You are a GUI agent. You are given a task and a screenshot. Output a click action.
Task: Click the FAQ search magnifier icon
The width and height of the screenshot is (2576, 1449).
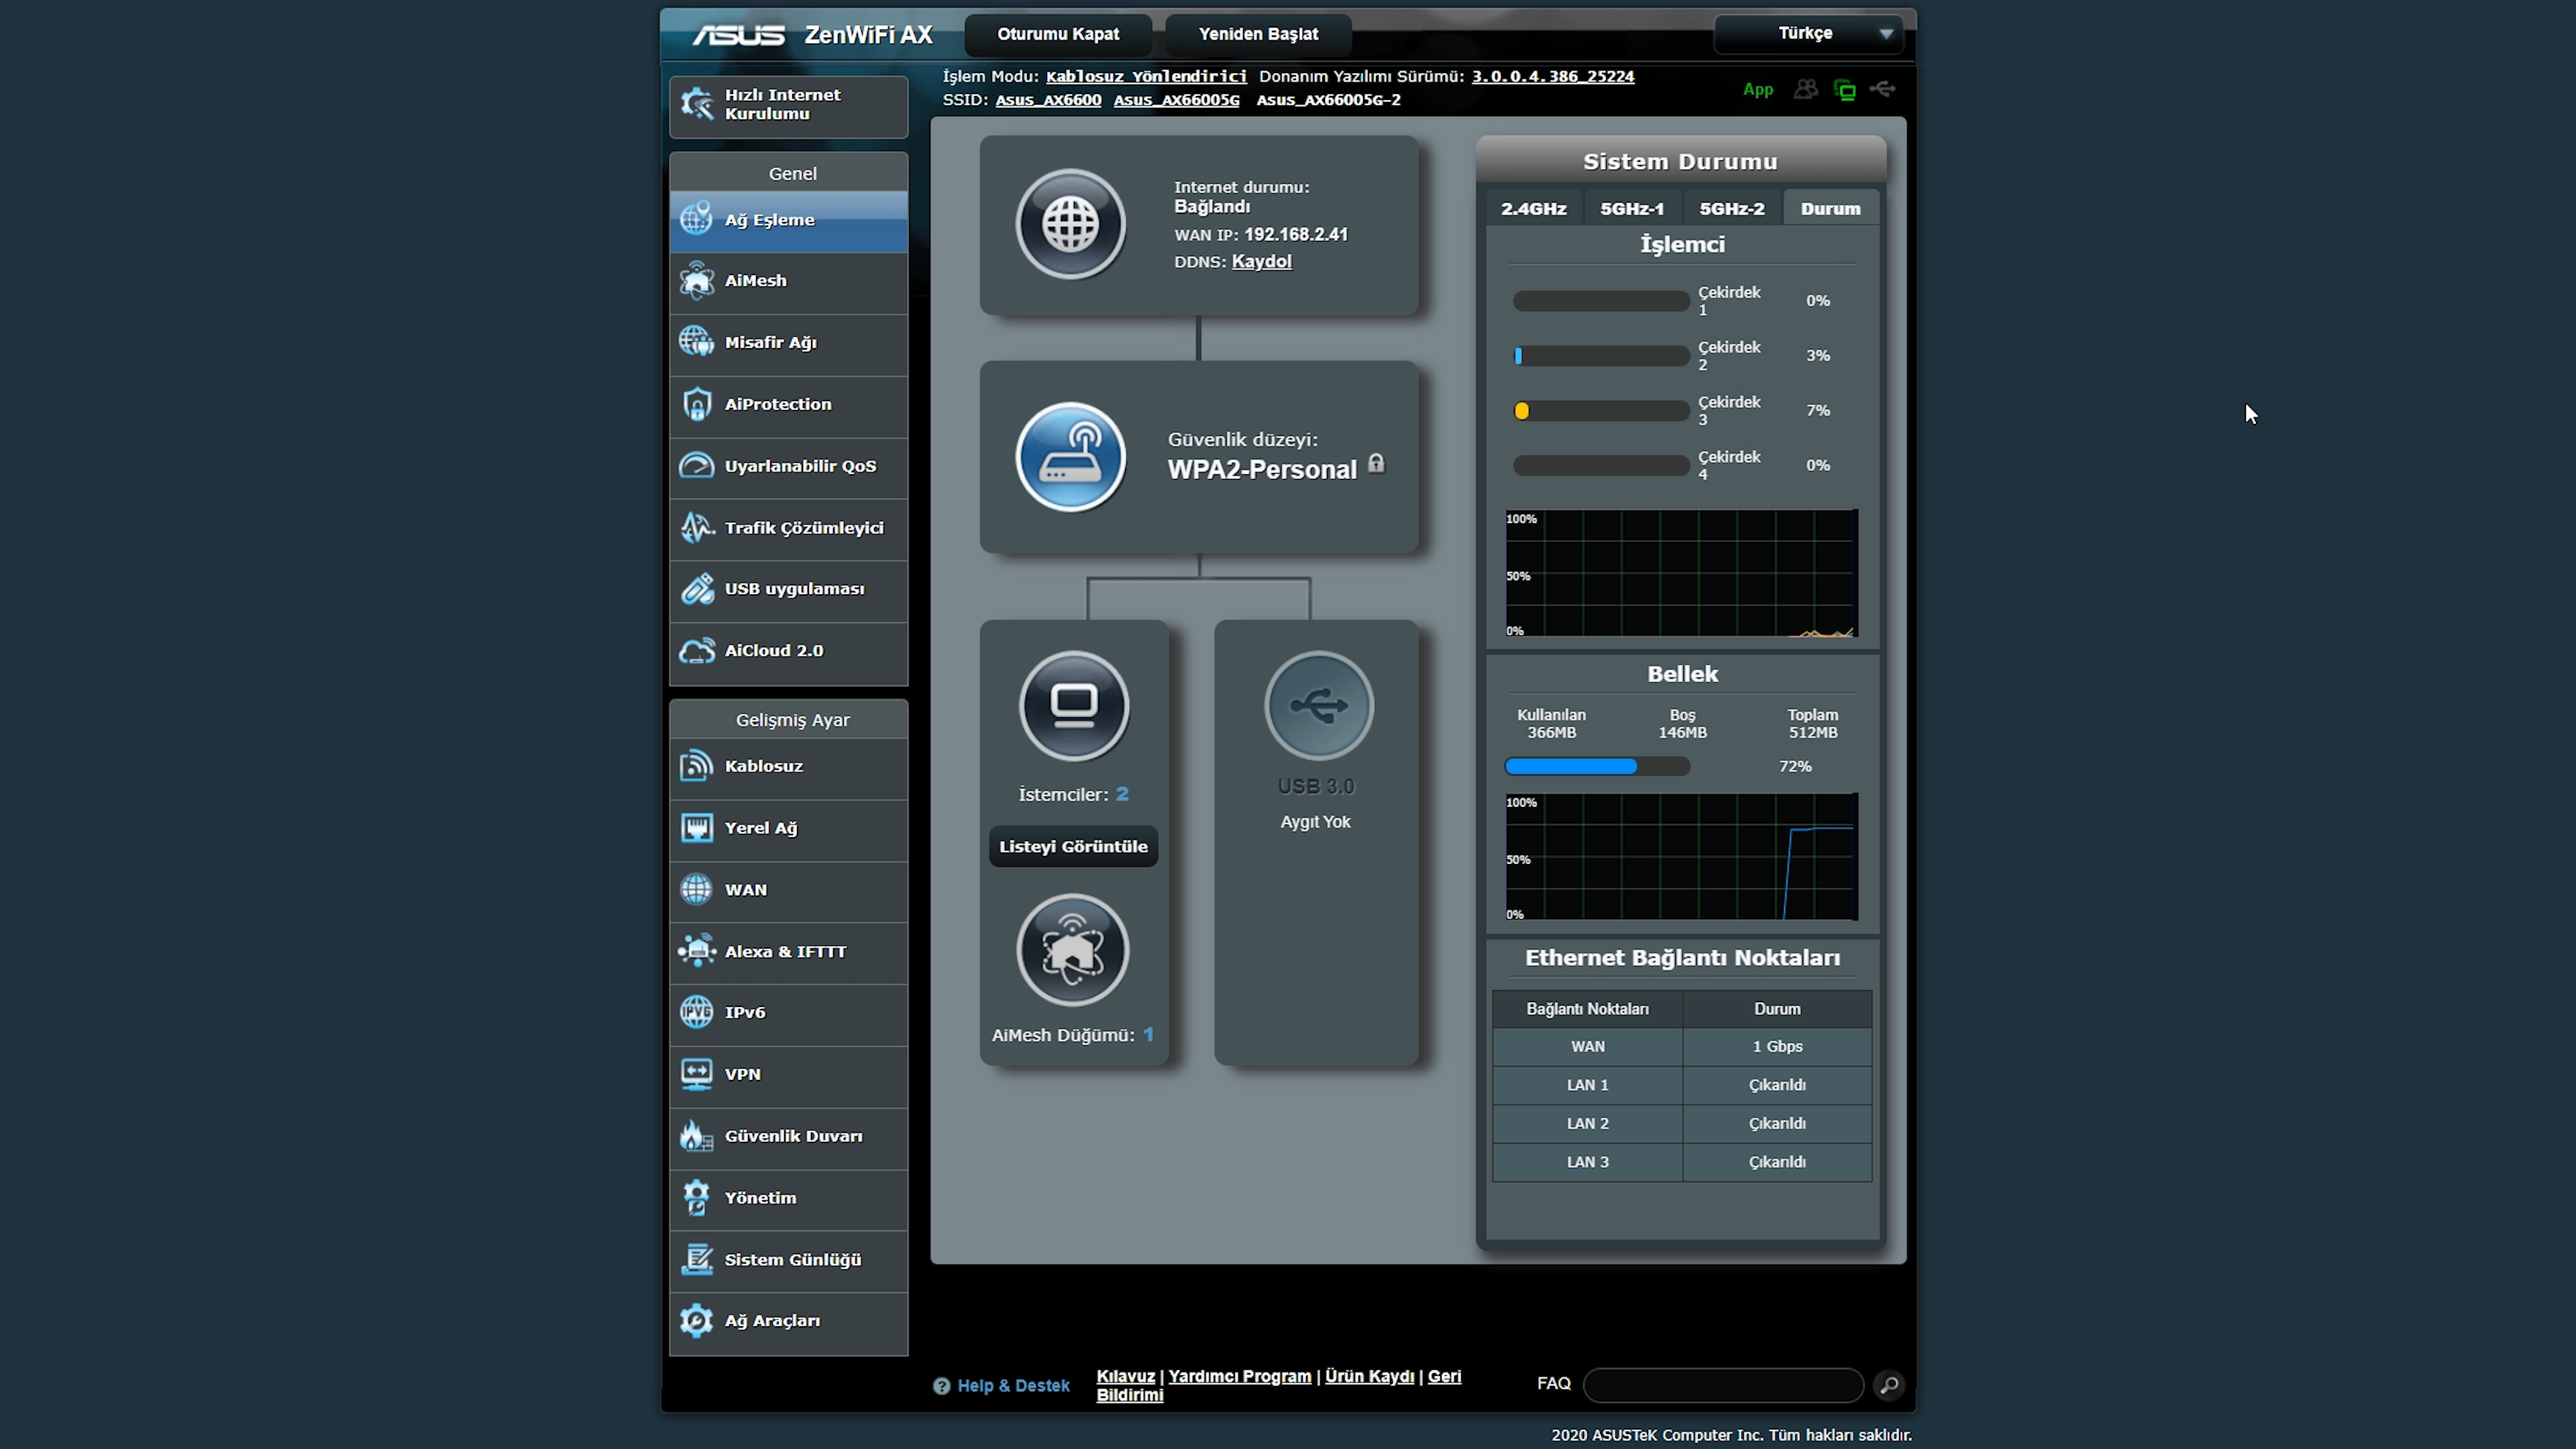click(x=1888, y=1385)
